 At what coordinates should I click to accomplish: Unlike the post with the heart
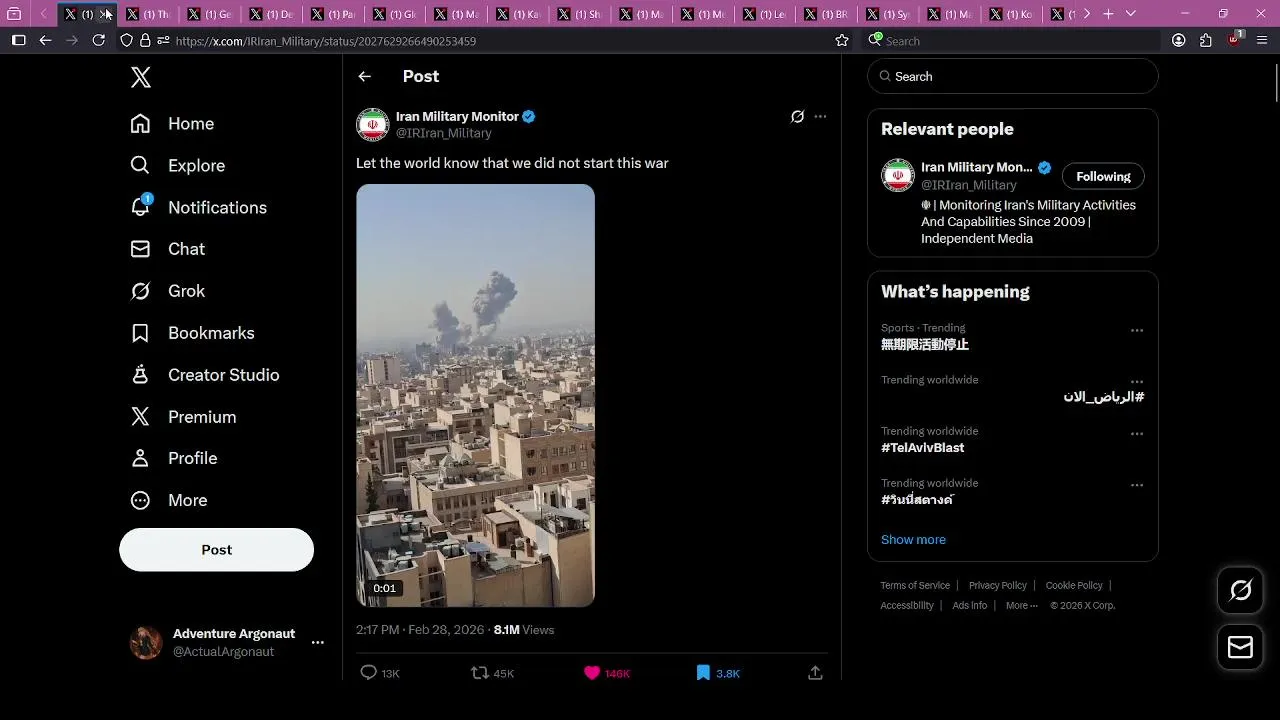(x=592, y=673)
